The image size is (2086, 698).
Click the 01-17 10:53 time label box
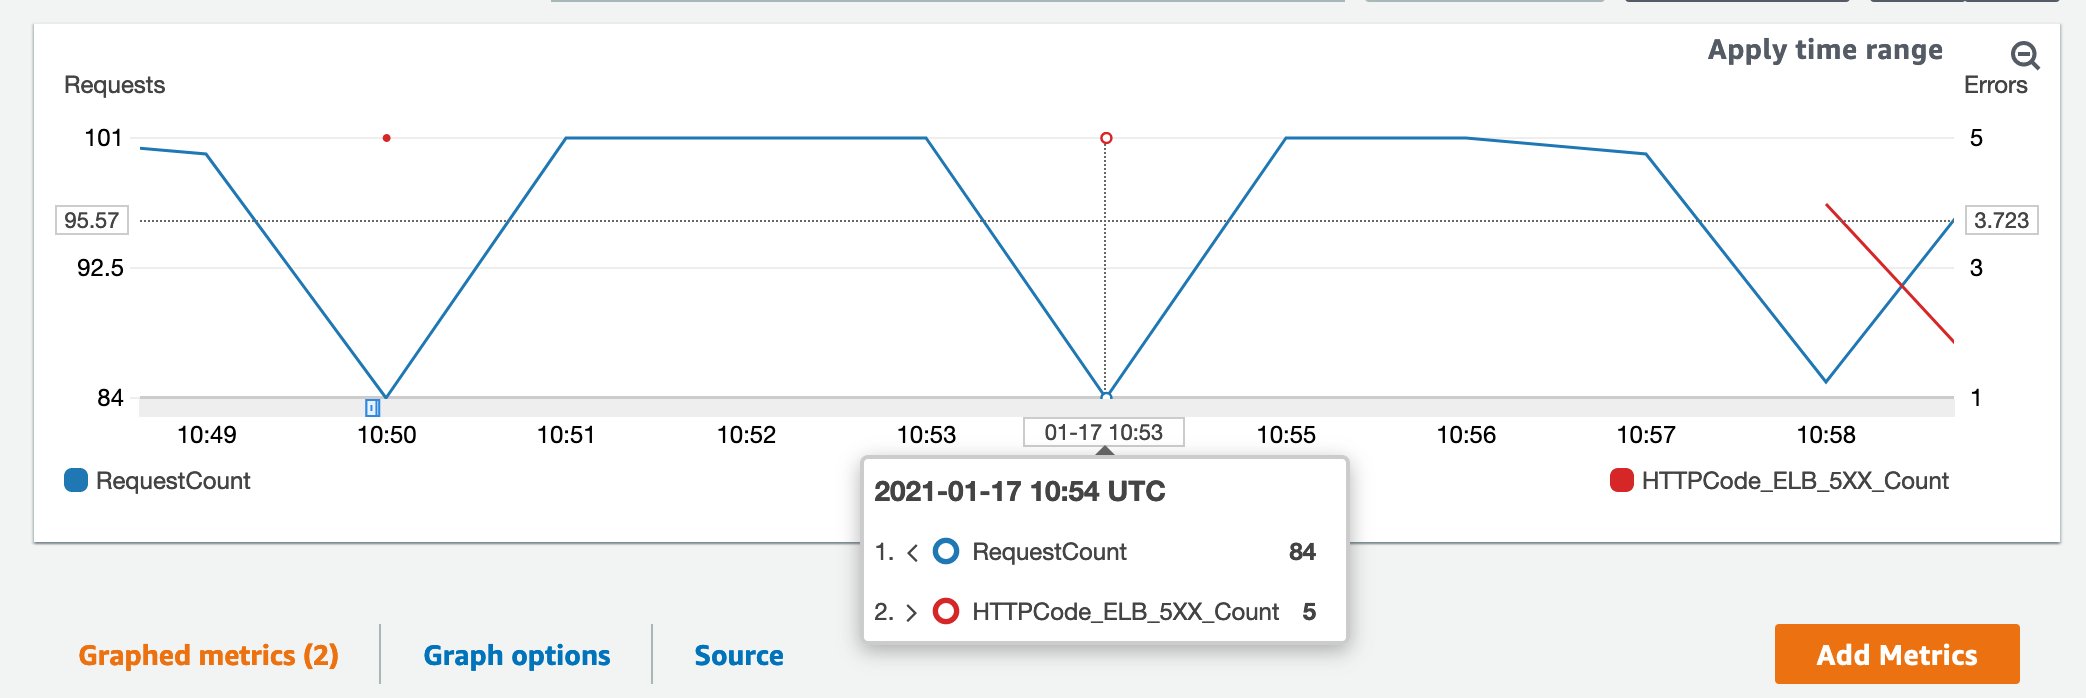point(1104,432)
